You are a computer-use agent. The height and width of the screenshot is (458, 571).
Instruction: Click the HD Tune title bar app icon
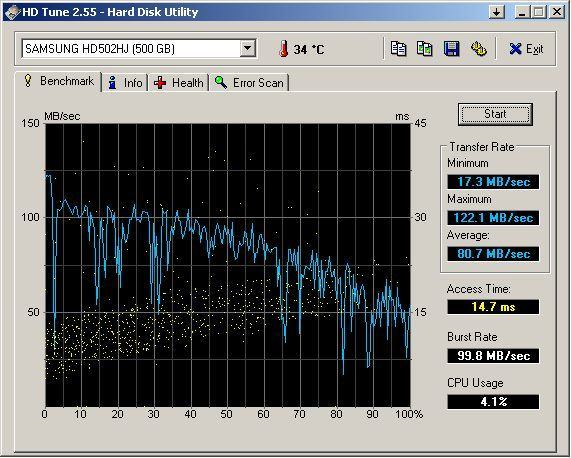tap(12, 12)
